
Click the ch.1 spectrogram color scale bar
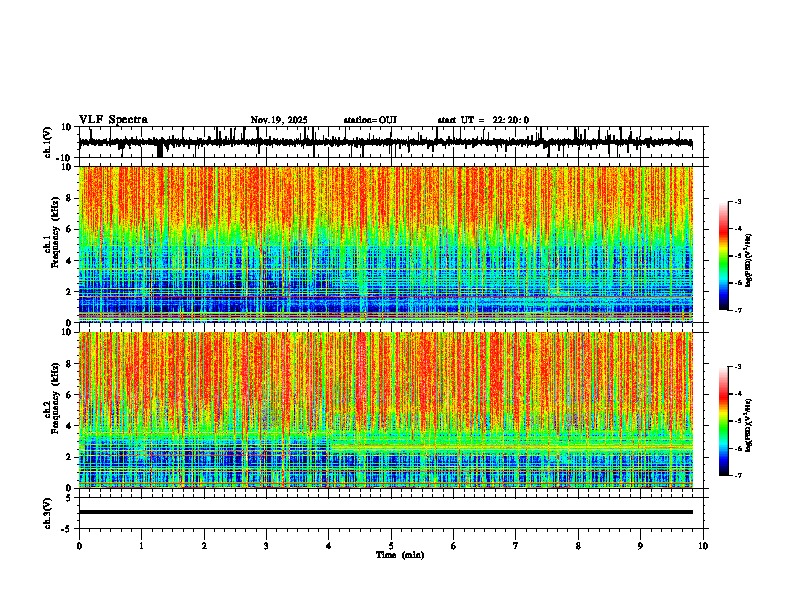[724, 256]
